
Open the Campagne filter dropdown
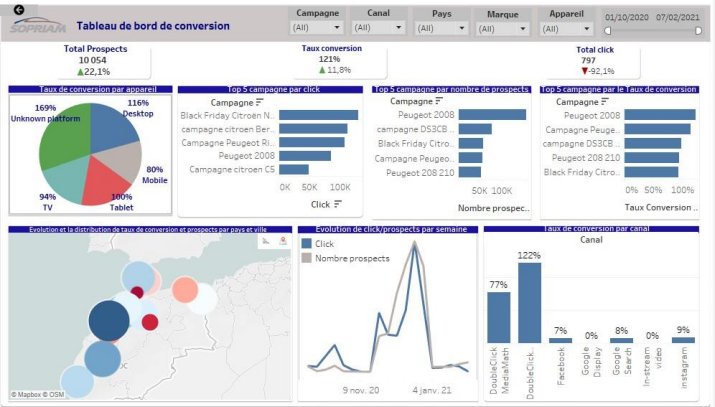[316, 28]
